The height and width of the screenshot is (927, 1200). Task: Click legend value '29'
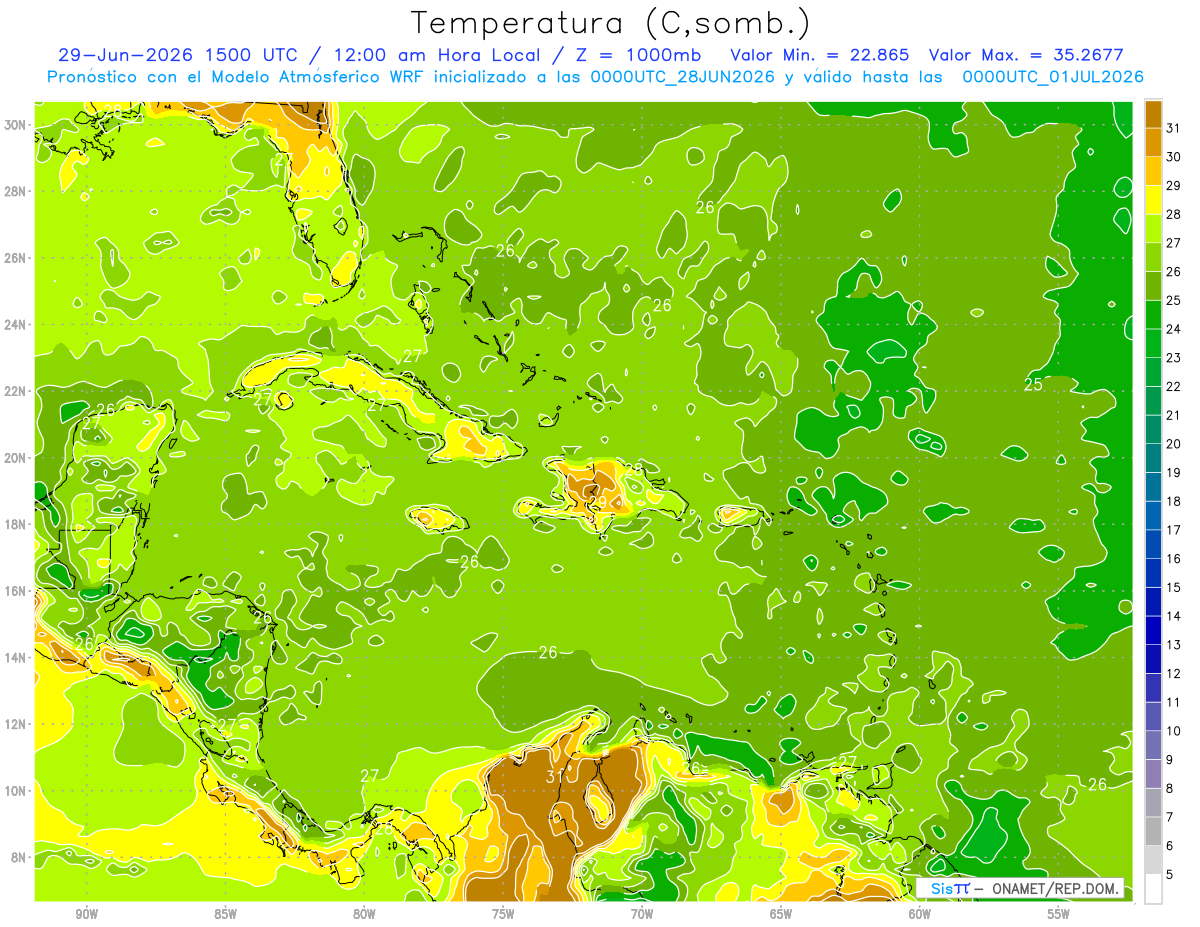1174,186
